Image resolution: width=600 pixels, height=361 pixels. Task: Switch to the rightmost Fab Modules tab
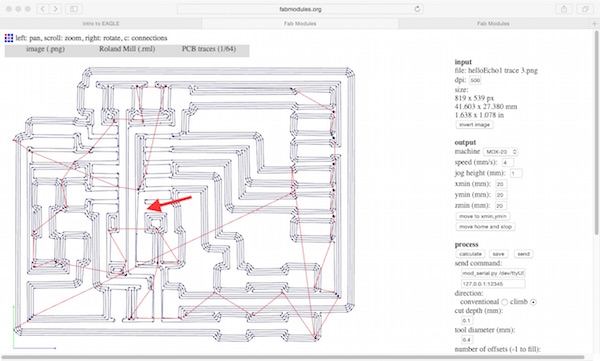(493, 23)
